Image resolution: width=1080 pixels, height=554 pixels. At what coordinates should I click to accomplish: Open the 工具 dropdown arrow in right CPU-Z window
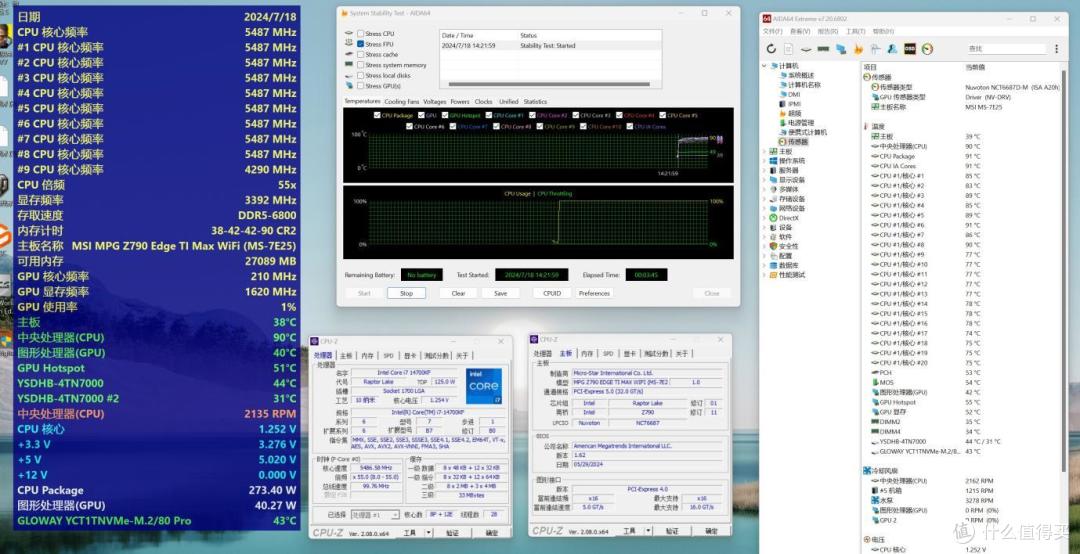click(650, 531)
